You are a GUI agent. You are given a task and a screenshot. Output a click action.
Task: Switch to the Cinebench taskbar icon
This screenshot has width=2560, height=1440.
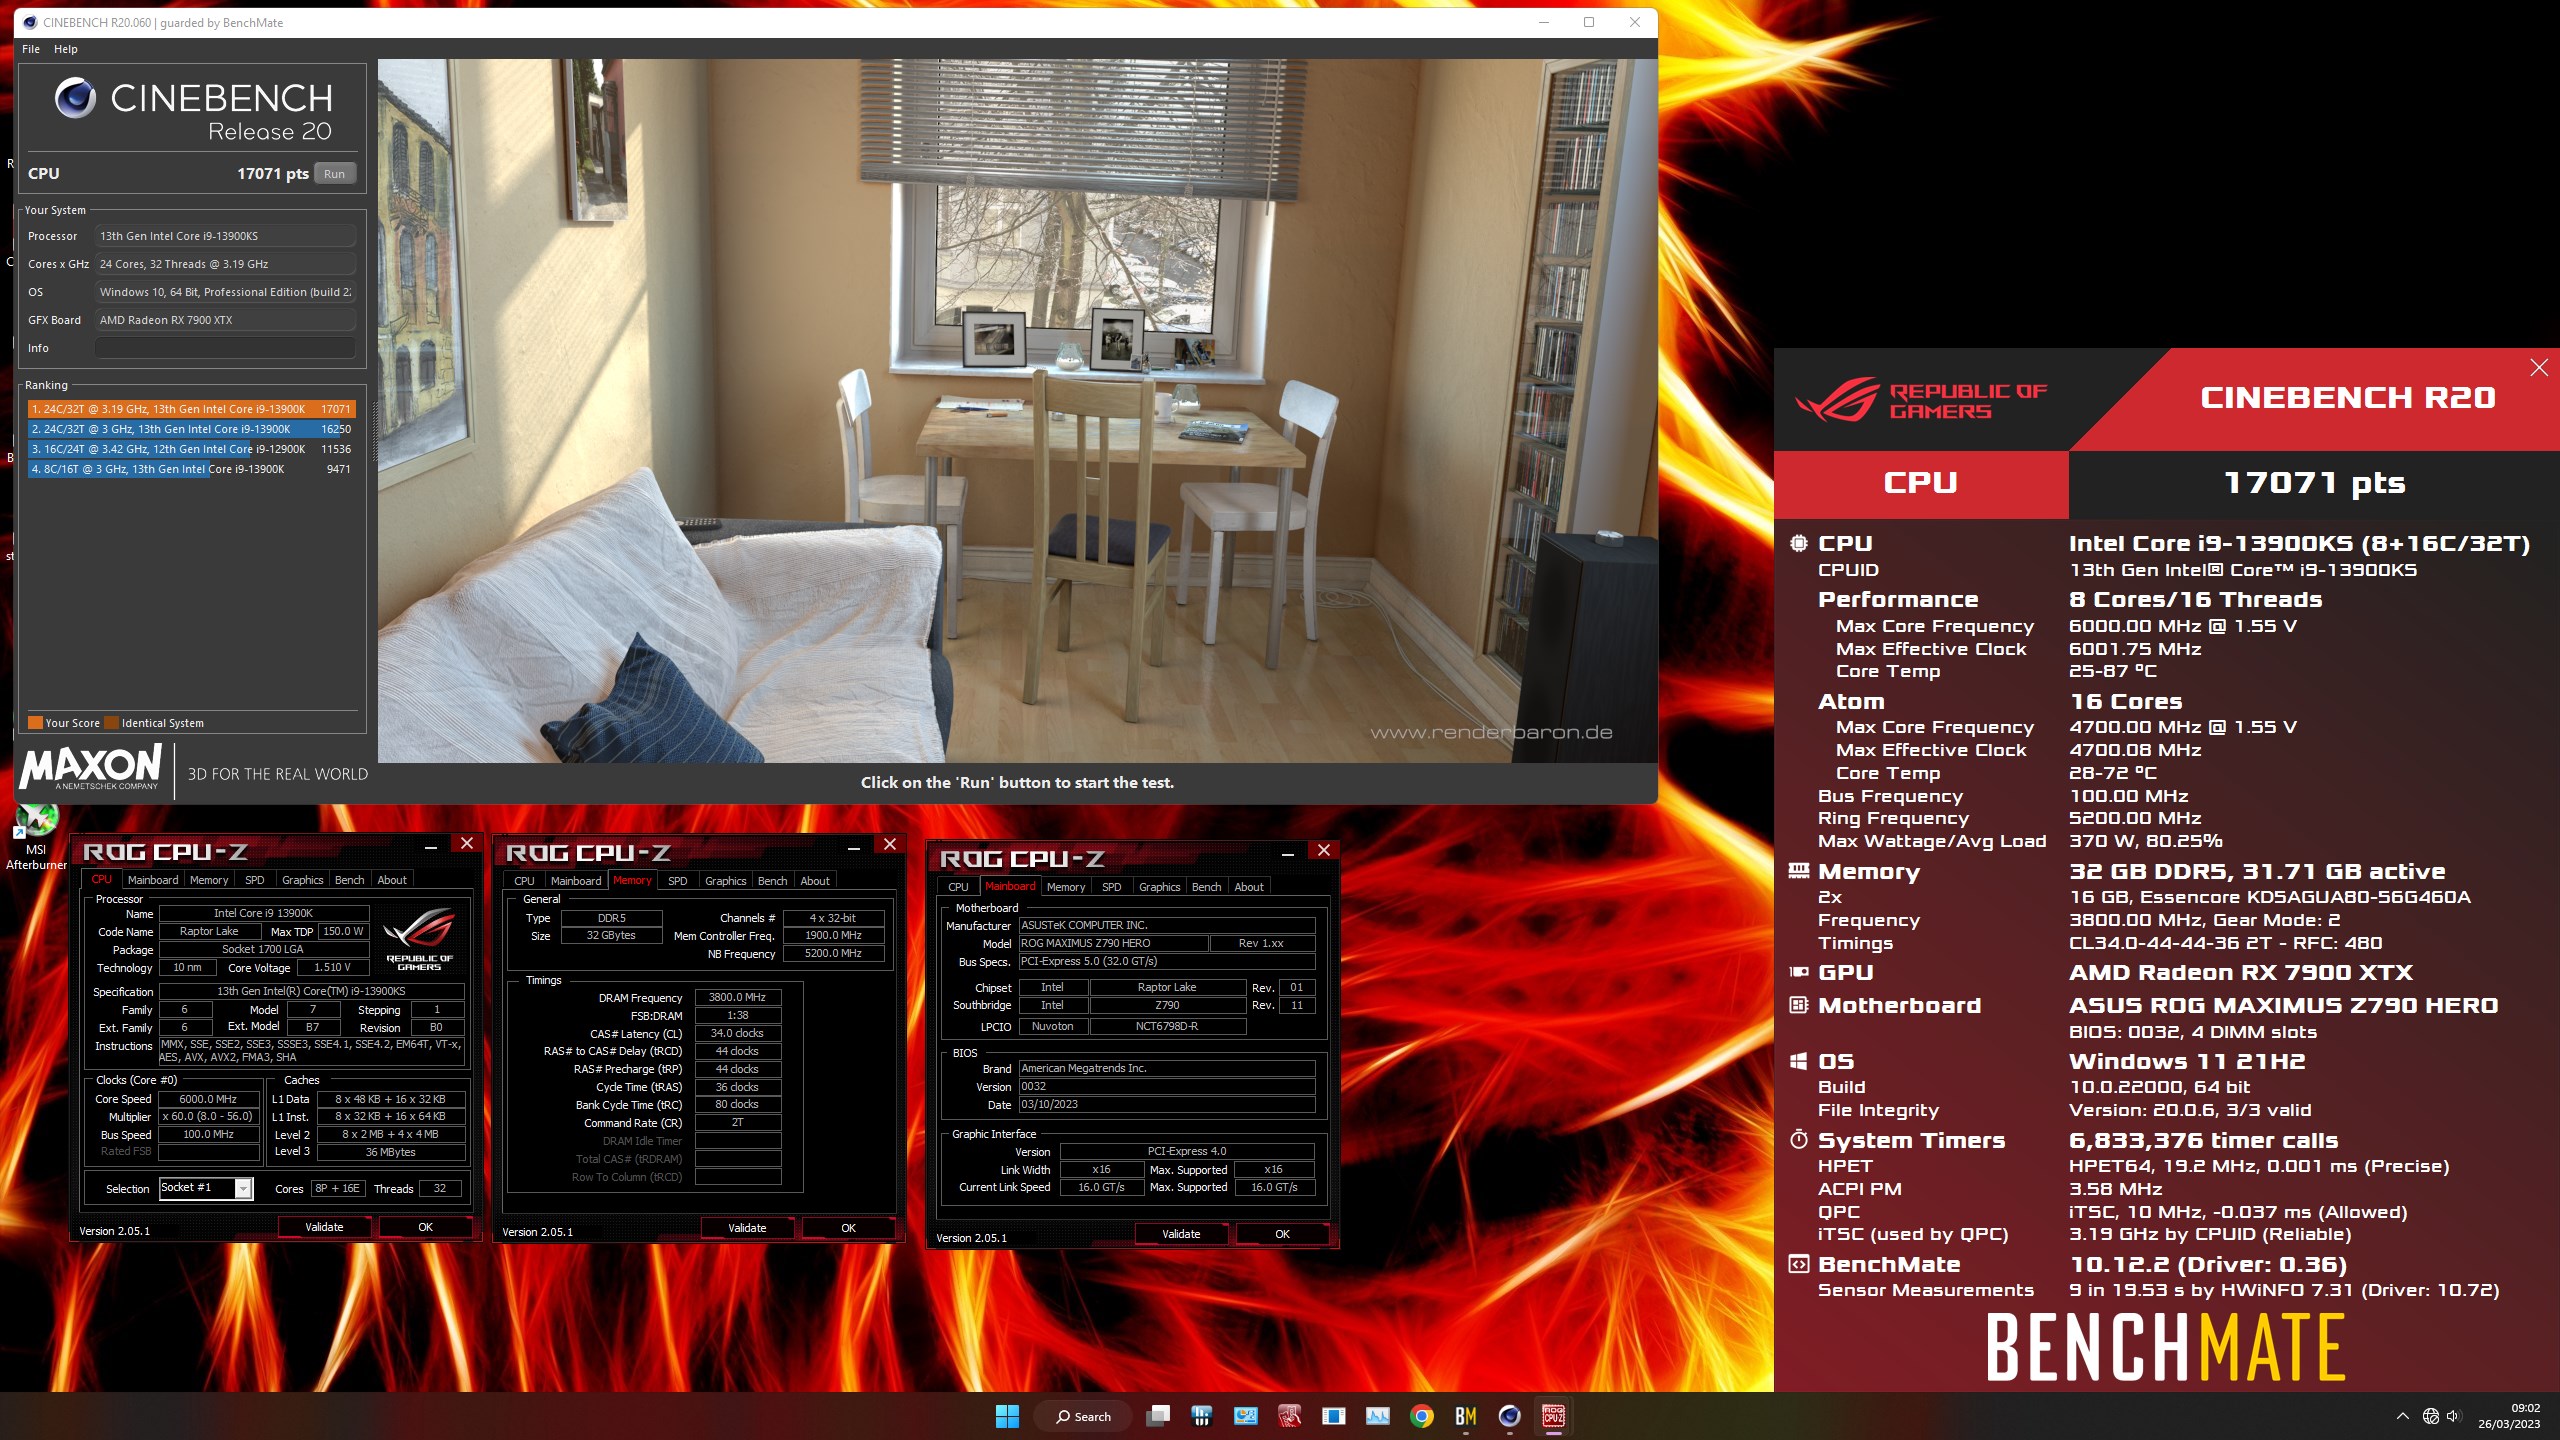(1509, 1416)
